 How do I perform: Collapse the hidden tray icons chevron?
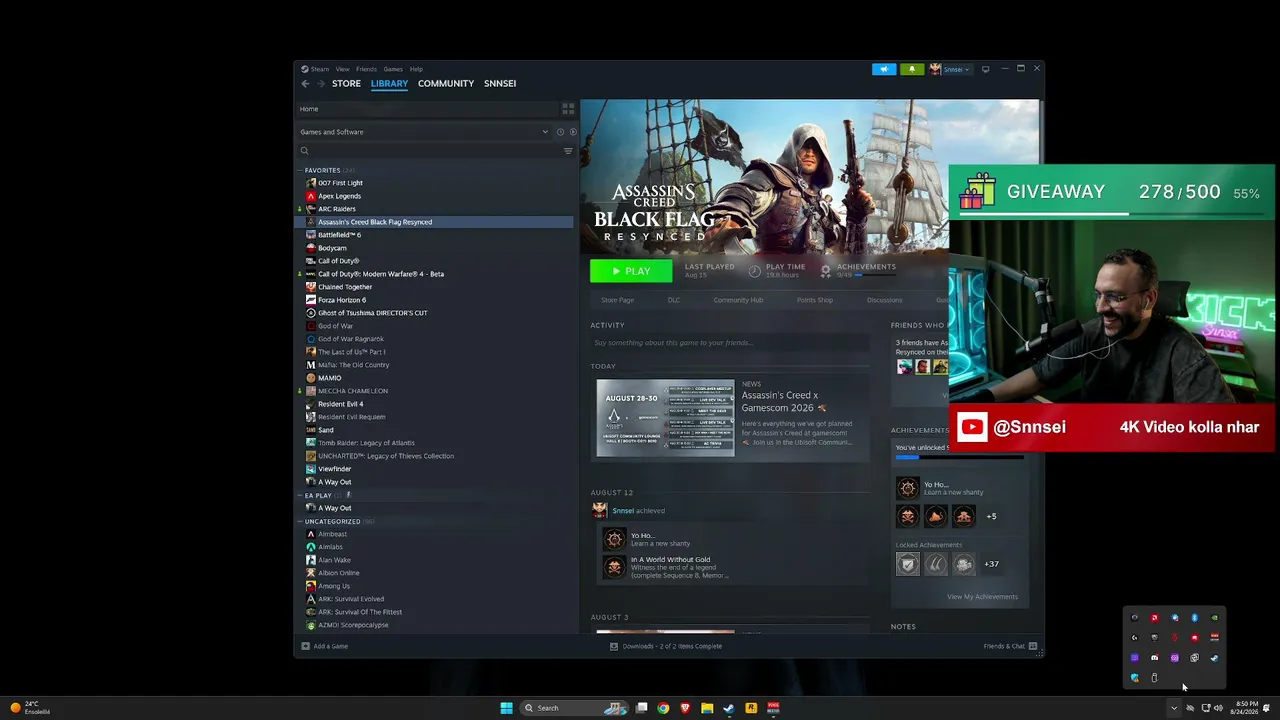[1174, 708]
